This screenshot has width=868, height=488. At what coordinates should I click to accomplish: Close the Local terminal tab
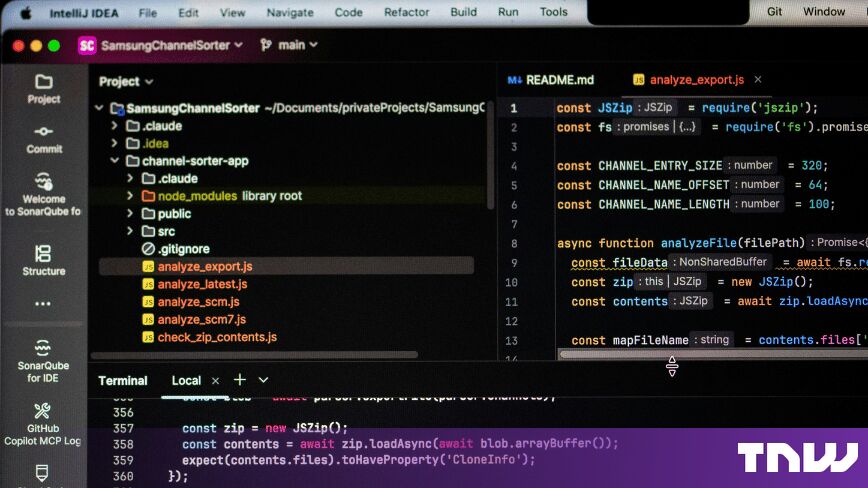pyautogui.click(x=215, y=381)
